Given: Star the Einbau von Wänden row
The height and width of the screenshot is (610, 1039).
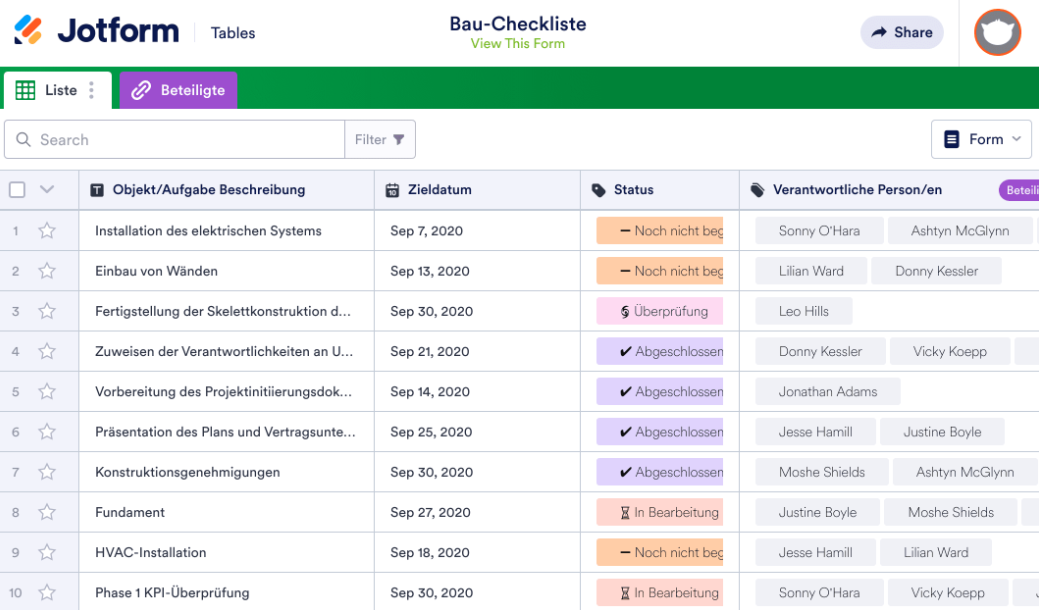Looking at the screenshot, I should pos(47,271).
